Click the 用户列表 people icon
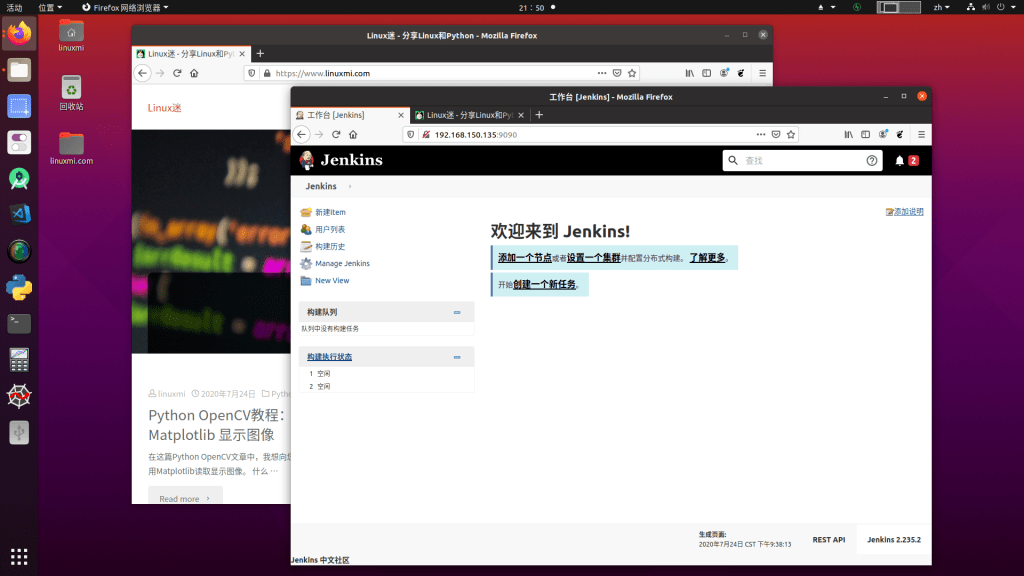Viewport: 1024px width, 576px height. [x=306, y=229]
